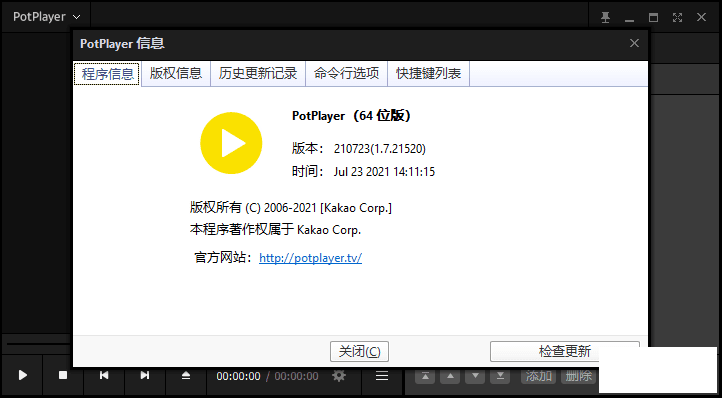Viewport: 722px width, 398px height.
Task: Switch to the 版权信息 tab
Action: (x=176, y=73)
